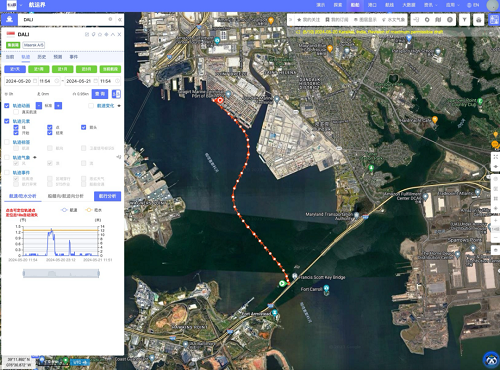Viewport: 500px width, 370px height.
Task: Click the blue 查询 query button
Action: point(100,94)
